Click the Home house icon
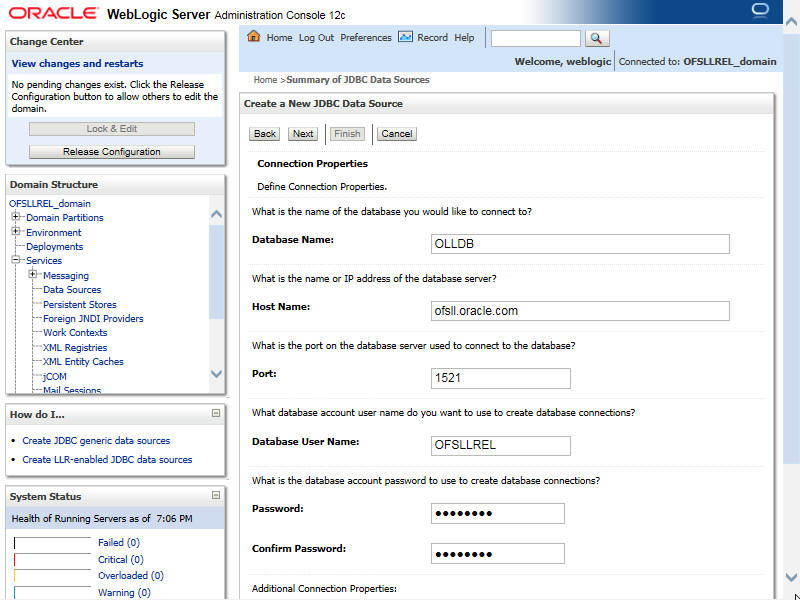 [254, 37]
